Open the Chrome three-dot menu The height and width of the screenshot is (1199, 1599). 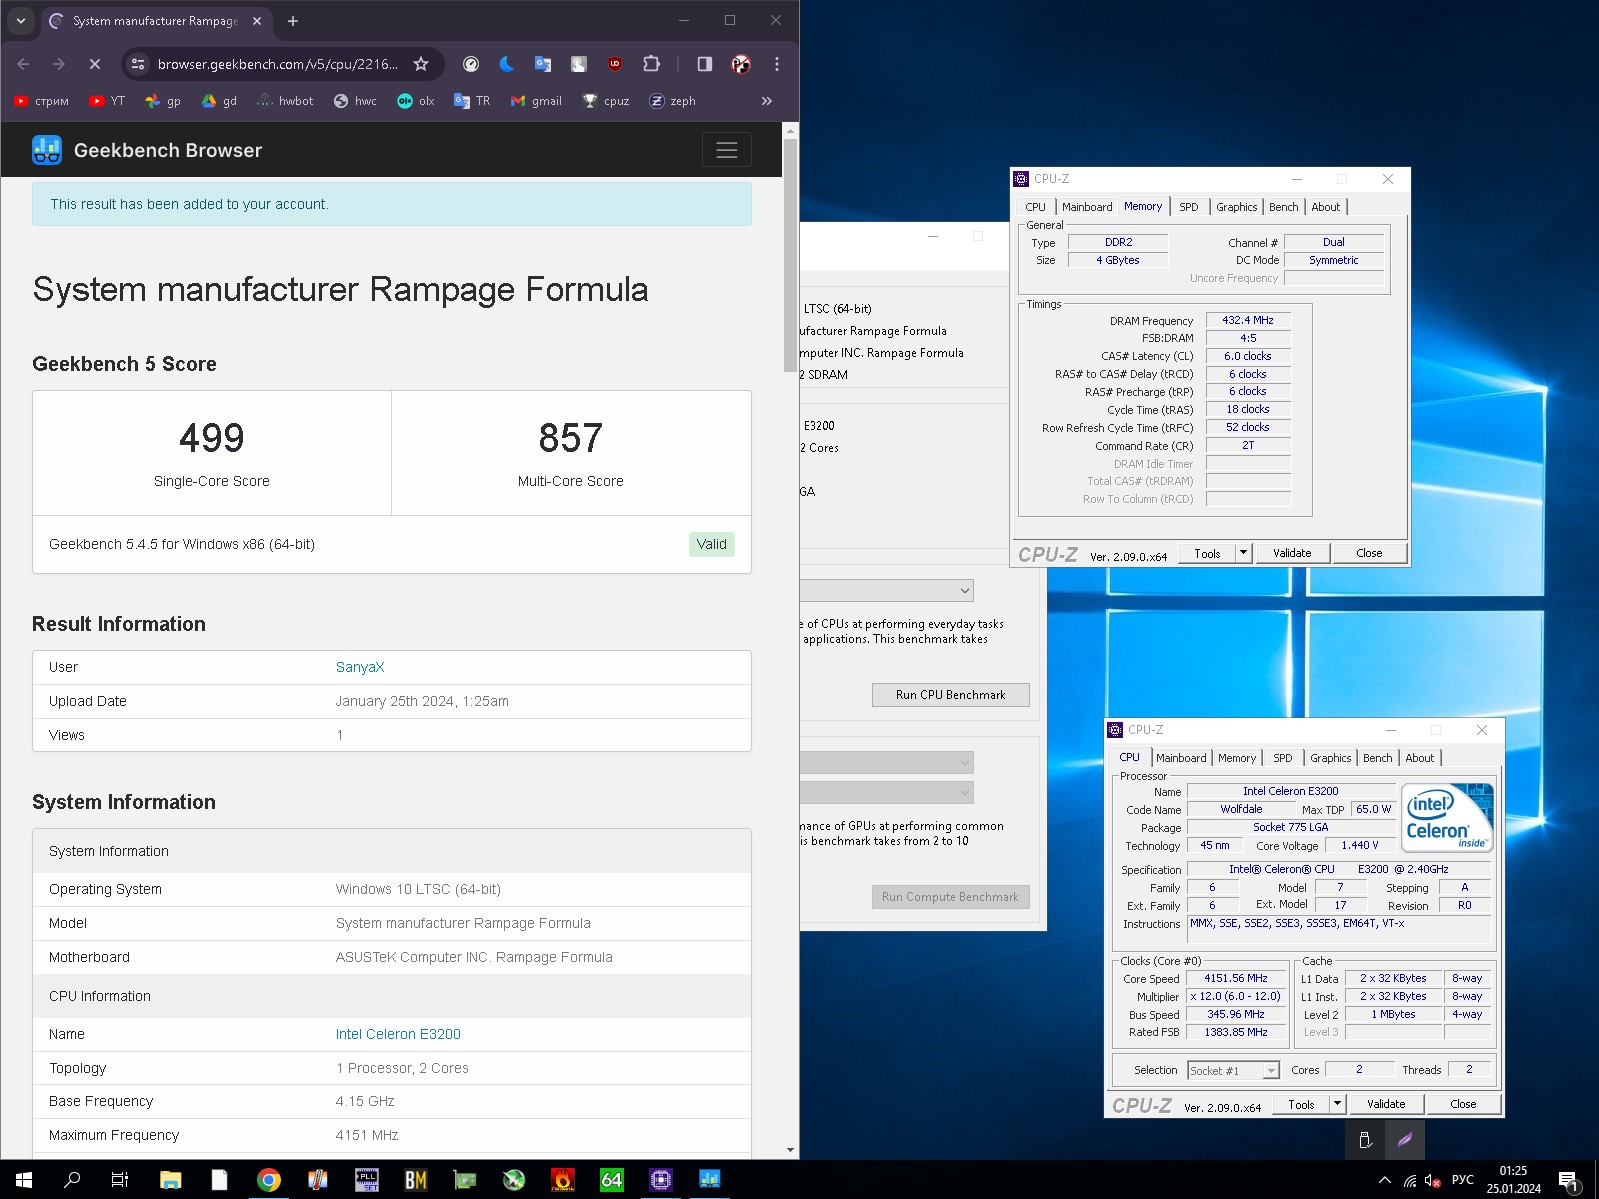coord(777,64)
